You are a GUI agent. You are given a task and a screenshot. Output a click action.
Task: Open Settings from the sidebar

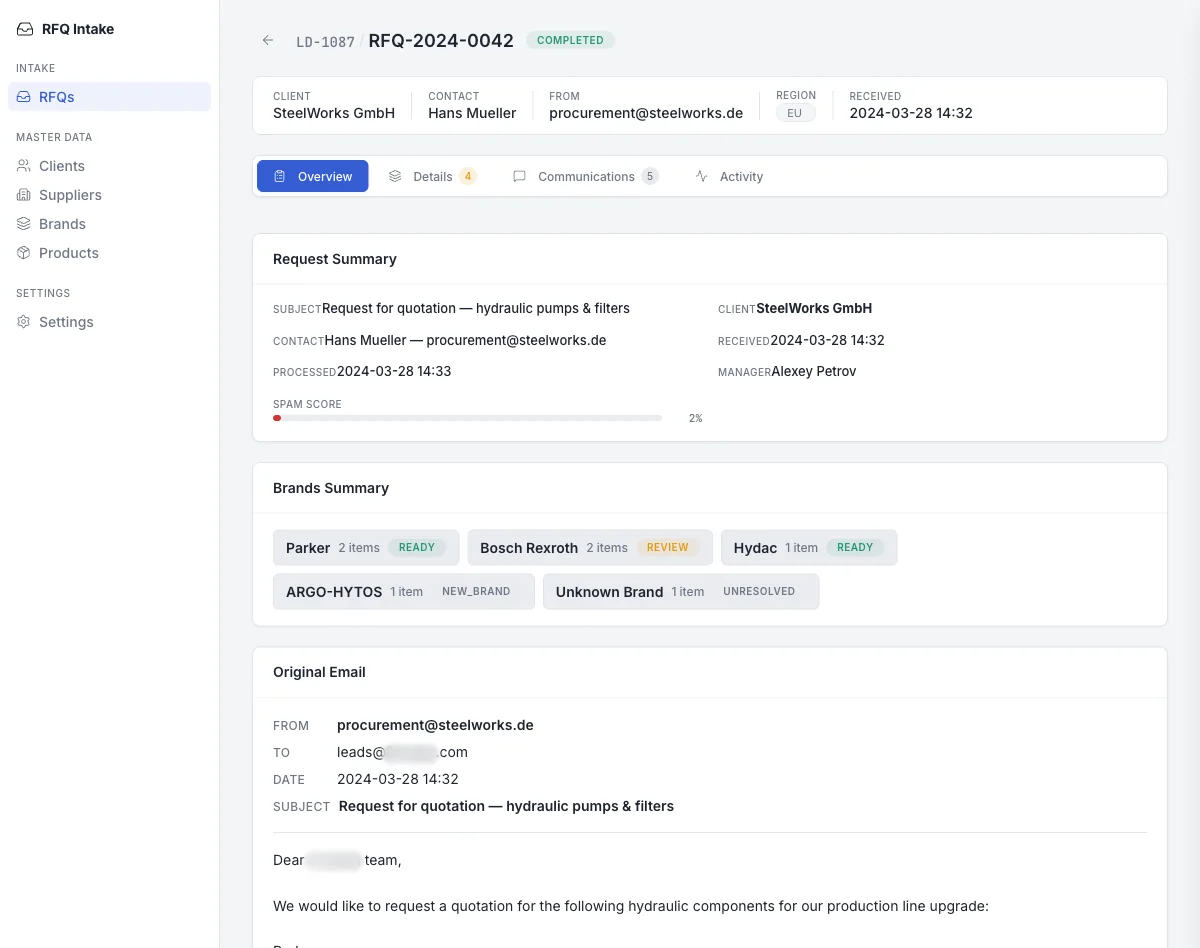(x=109, y=322)
